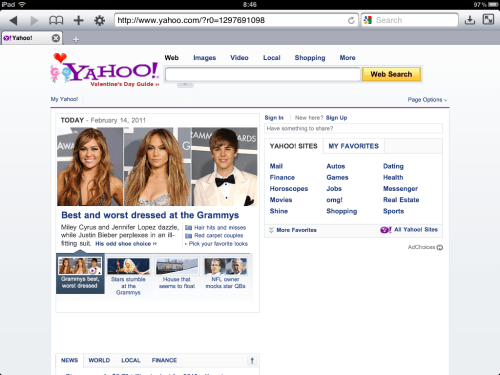This screenshot has width=500, height=375.
Task: Close the Yahoo! tab
Action: [56, 38]
